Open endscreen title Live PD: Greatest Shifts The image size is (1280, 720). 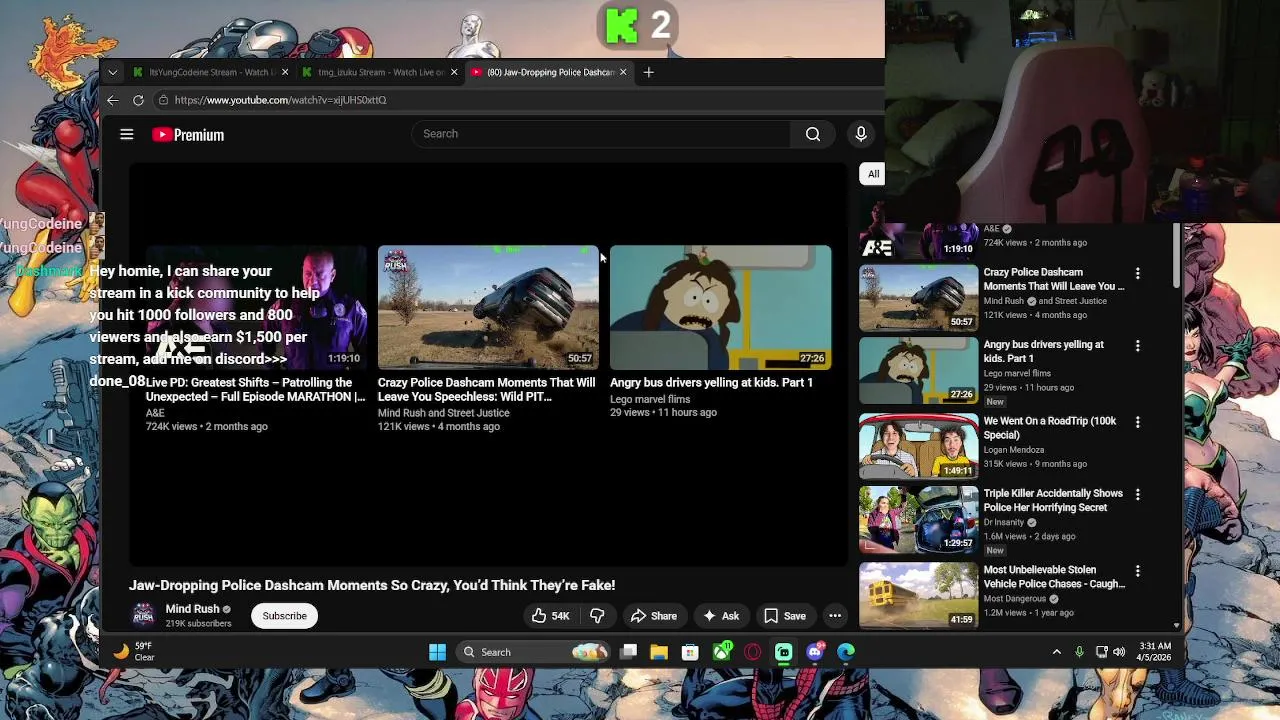click(x=255, y=389)
